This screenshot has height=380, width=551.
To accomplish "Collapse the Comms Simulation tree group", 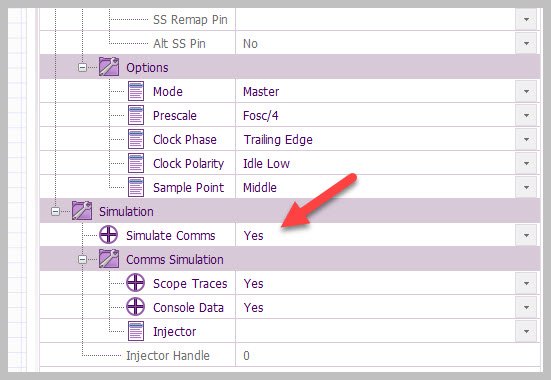I will tap(82, 259).
